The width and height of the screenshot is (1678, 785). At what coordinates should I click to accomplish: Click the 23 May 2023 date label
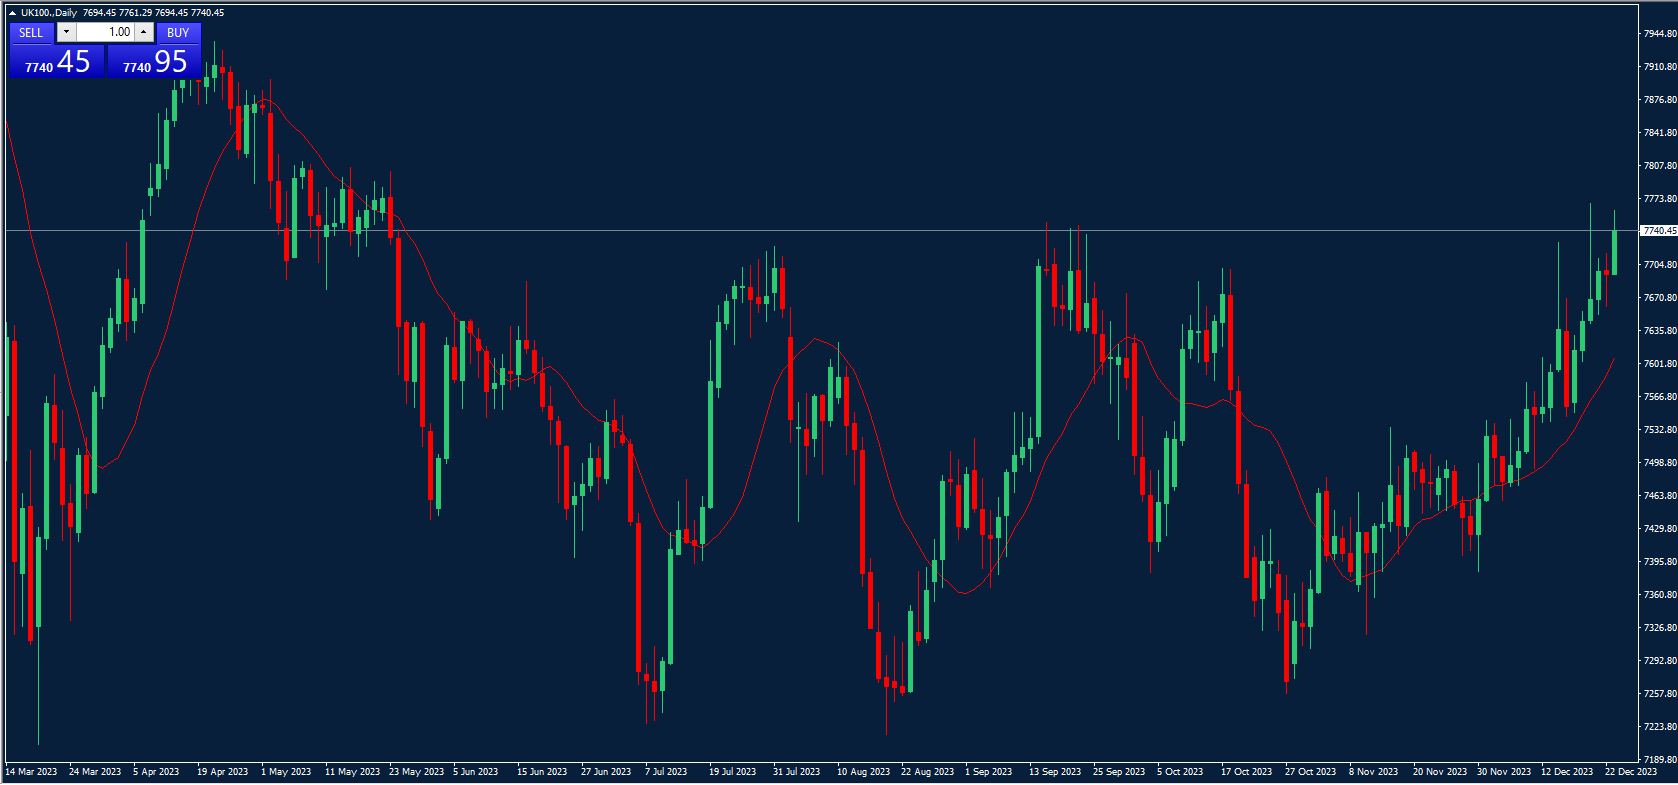tap(416, 772)
